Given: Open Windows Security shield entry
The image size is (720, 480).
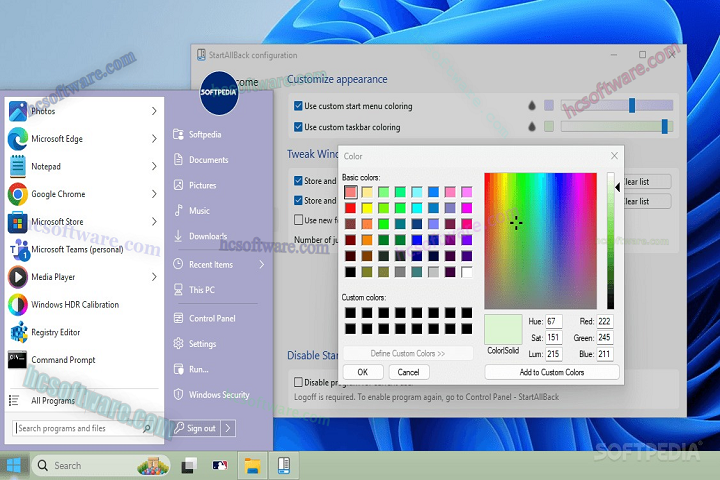Looking at the screenshot, I should point(212,395).
